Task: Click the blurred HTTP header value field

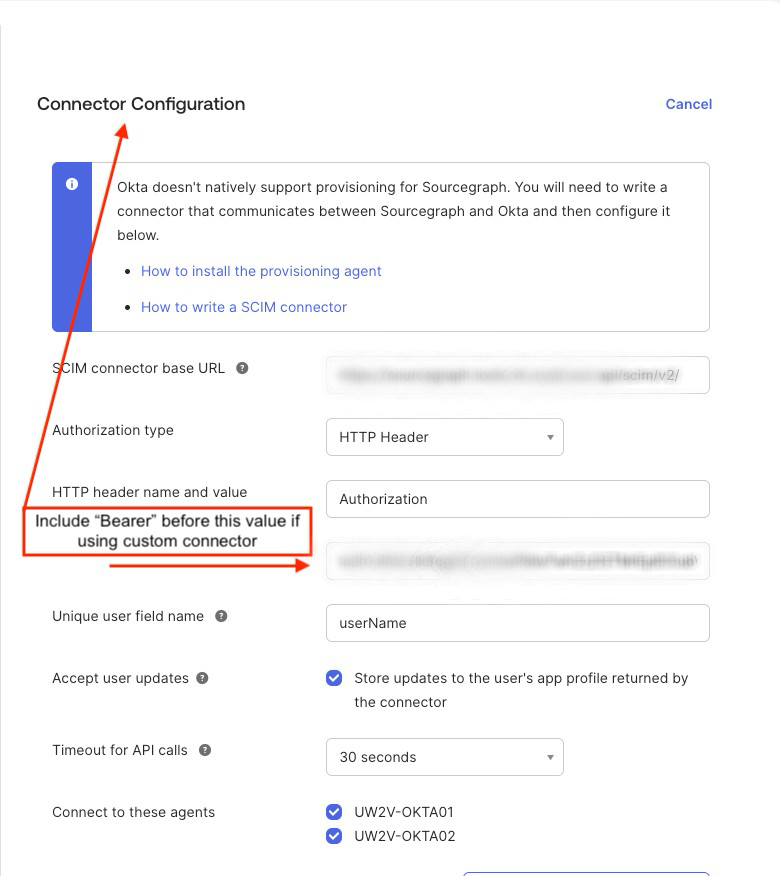Action: (x=517, y=561)
